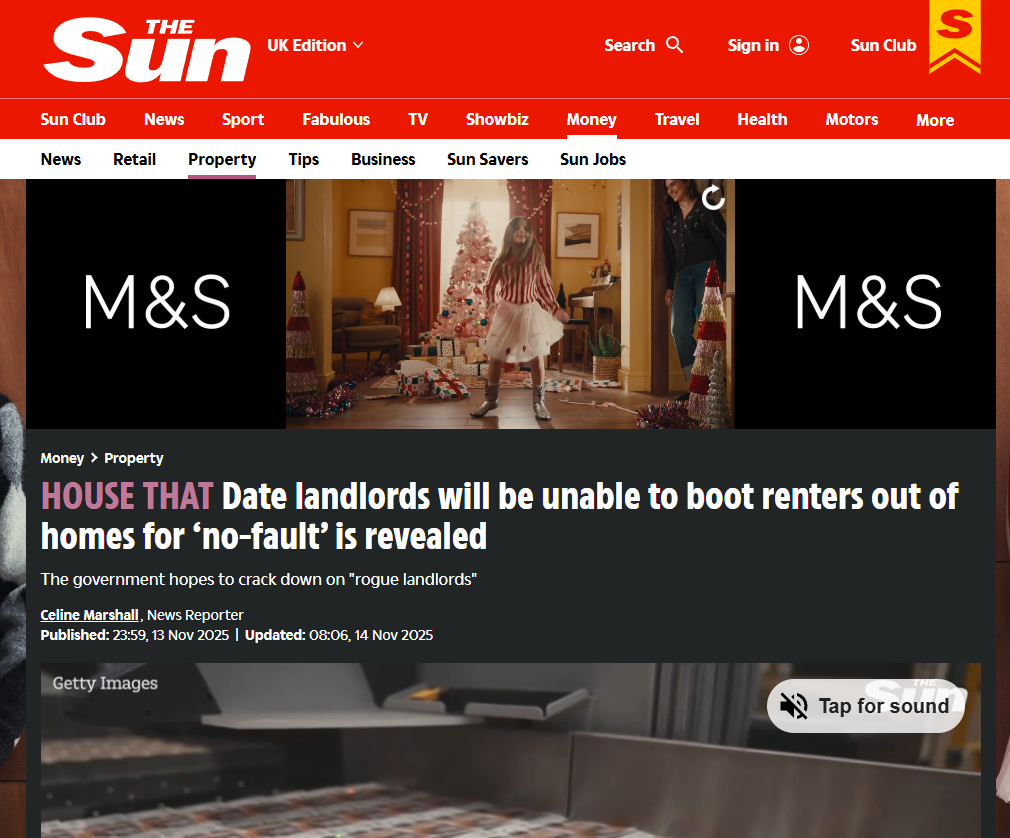Click the Sign in text link
The height and width of the screenshot is (838, 1010).
click(753, 45)
